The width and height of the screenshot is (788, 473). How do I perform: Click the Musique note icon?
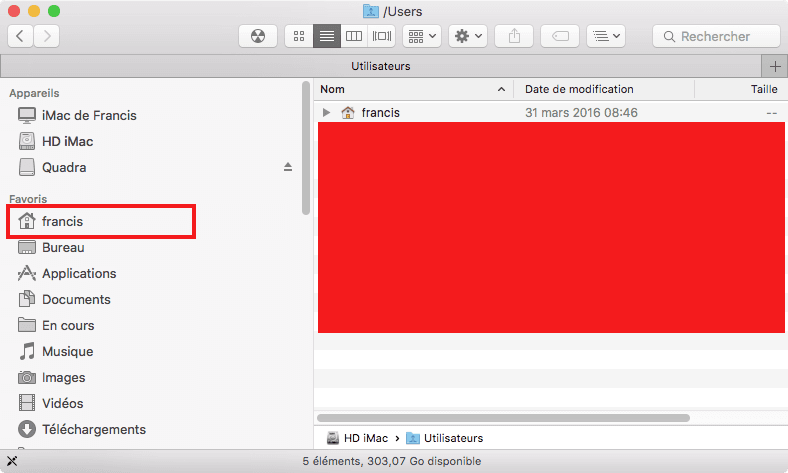[x=27, y=351]
